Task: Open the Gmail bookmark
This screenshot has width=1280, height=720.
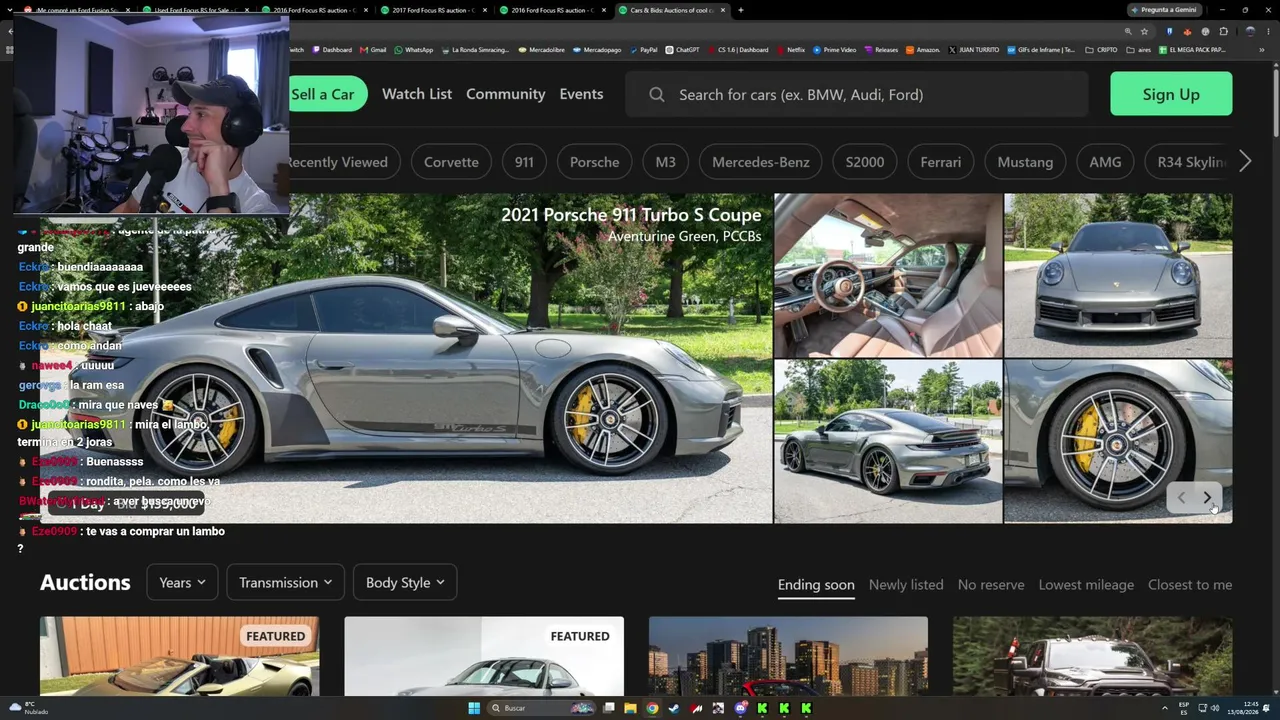Action: (x=373, y=50)
